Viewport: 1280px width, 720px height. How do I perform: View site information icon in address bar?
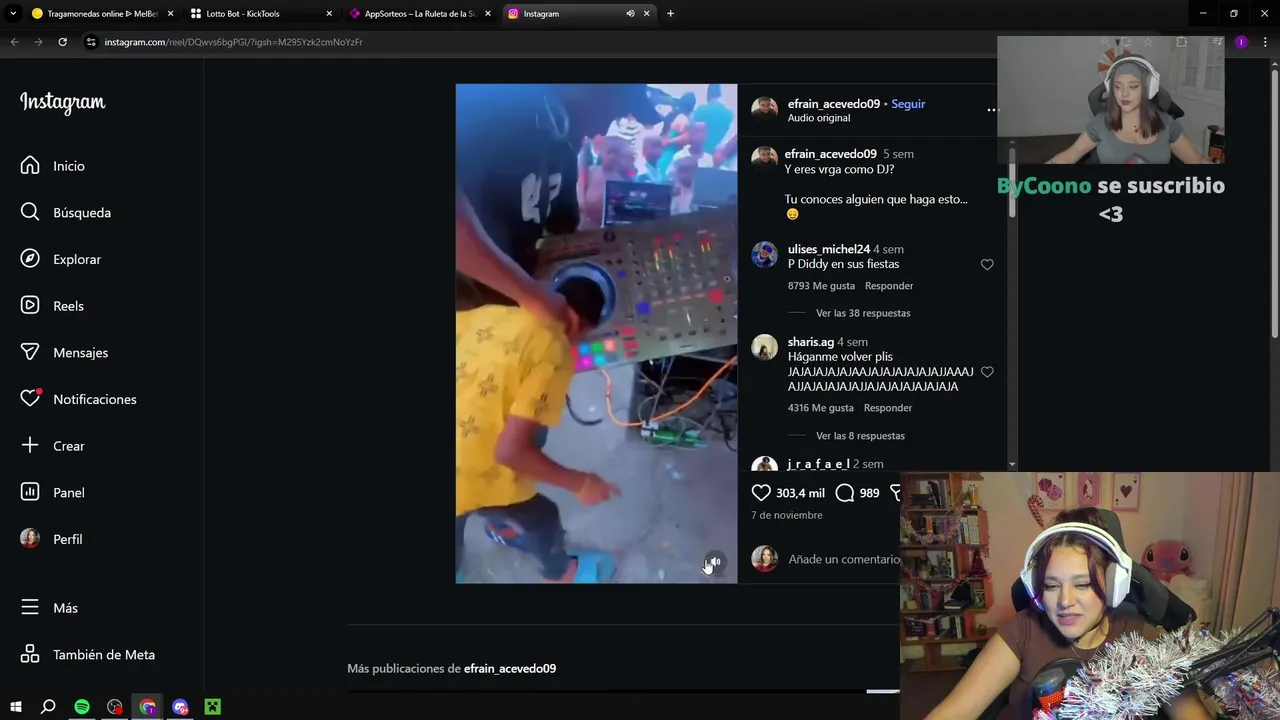point(91,42)
